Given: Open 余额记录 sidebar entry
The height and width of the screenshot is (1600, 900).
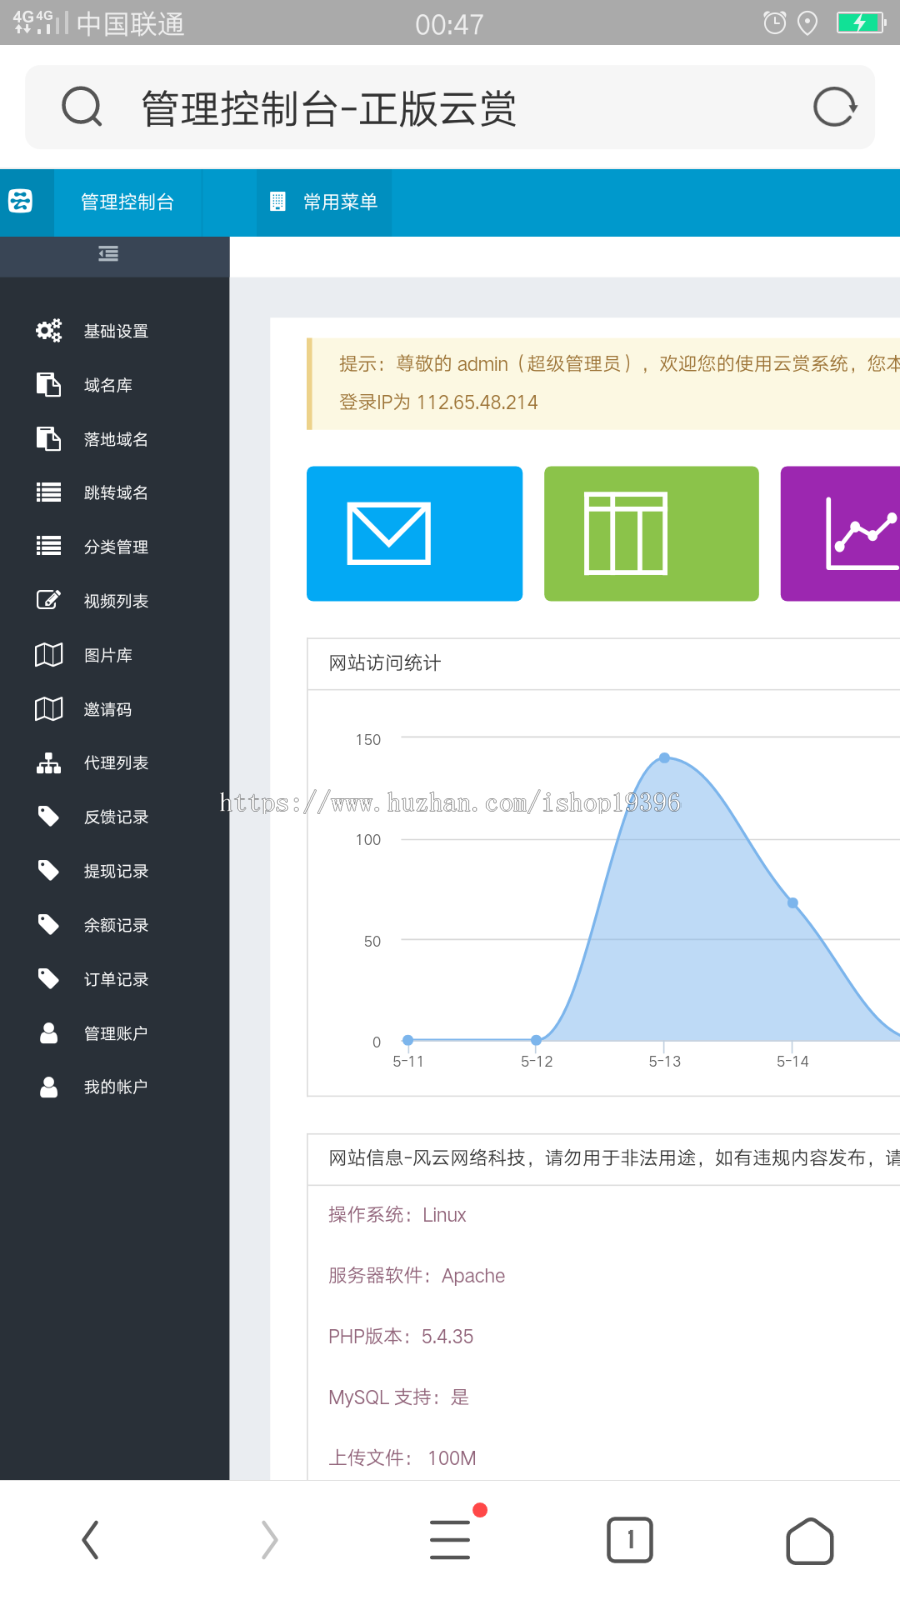Looking at the screenshot, I should tap(116, 925).
